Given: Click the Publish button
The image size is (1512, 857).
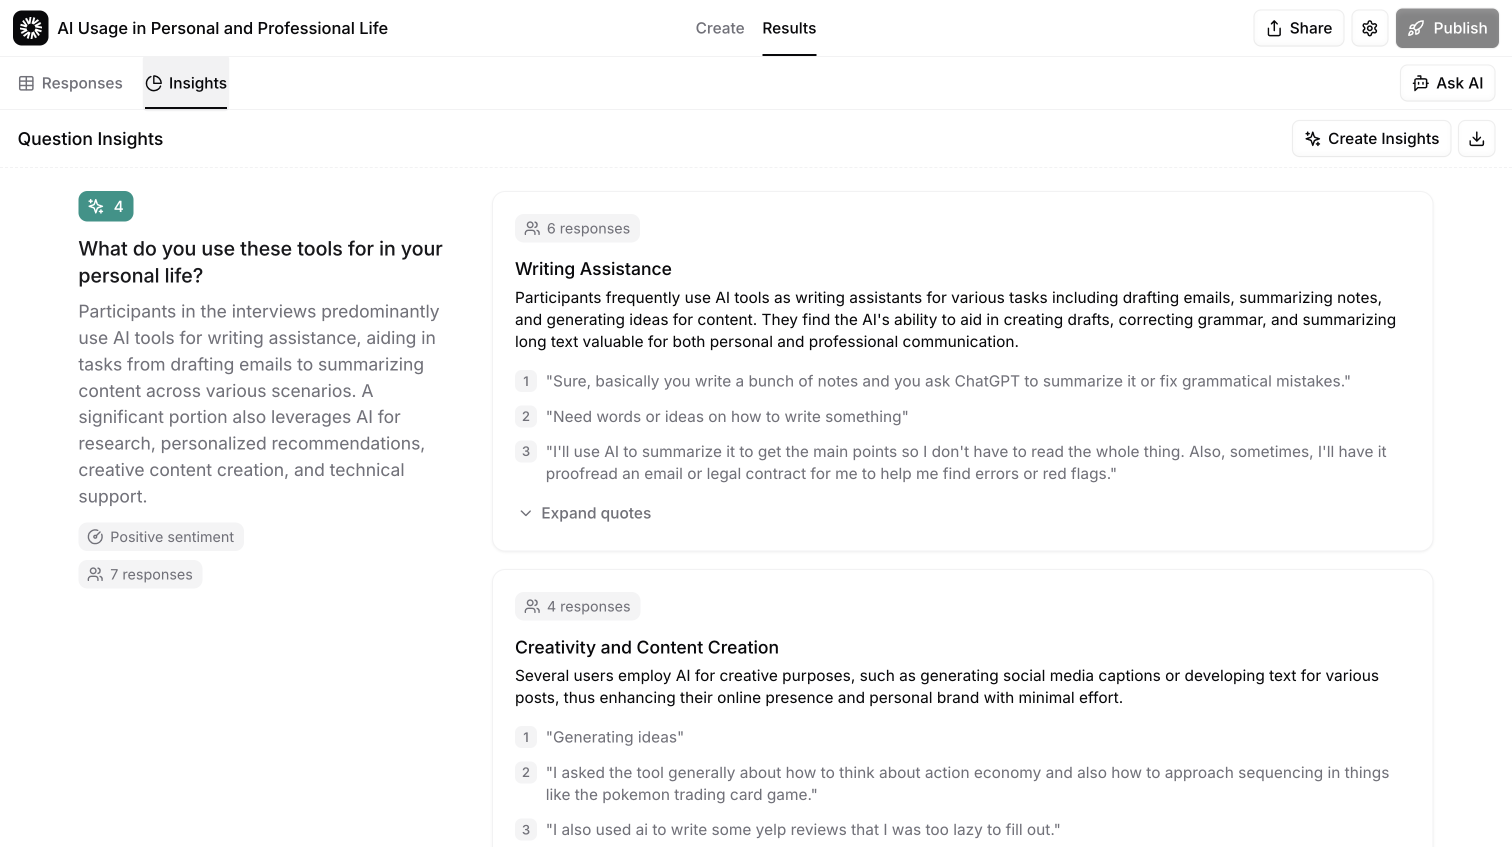Looking at the screenshot, I should point(1446,28).
